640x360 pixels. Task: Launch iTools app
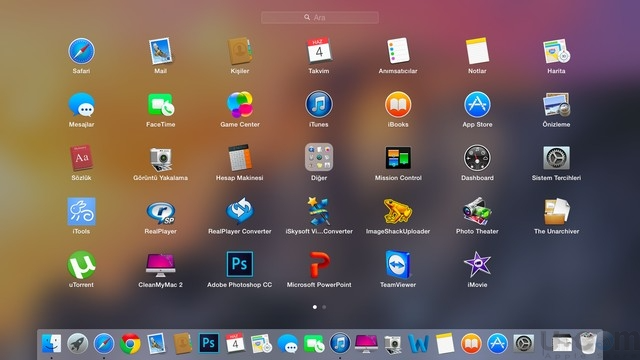tap(81, 211)
